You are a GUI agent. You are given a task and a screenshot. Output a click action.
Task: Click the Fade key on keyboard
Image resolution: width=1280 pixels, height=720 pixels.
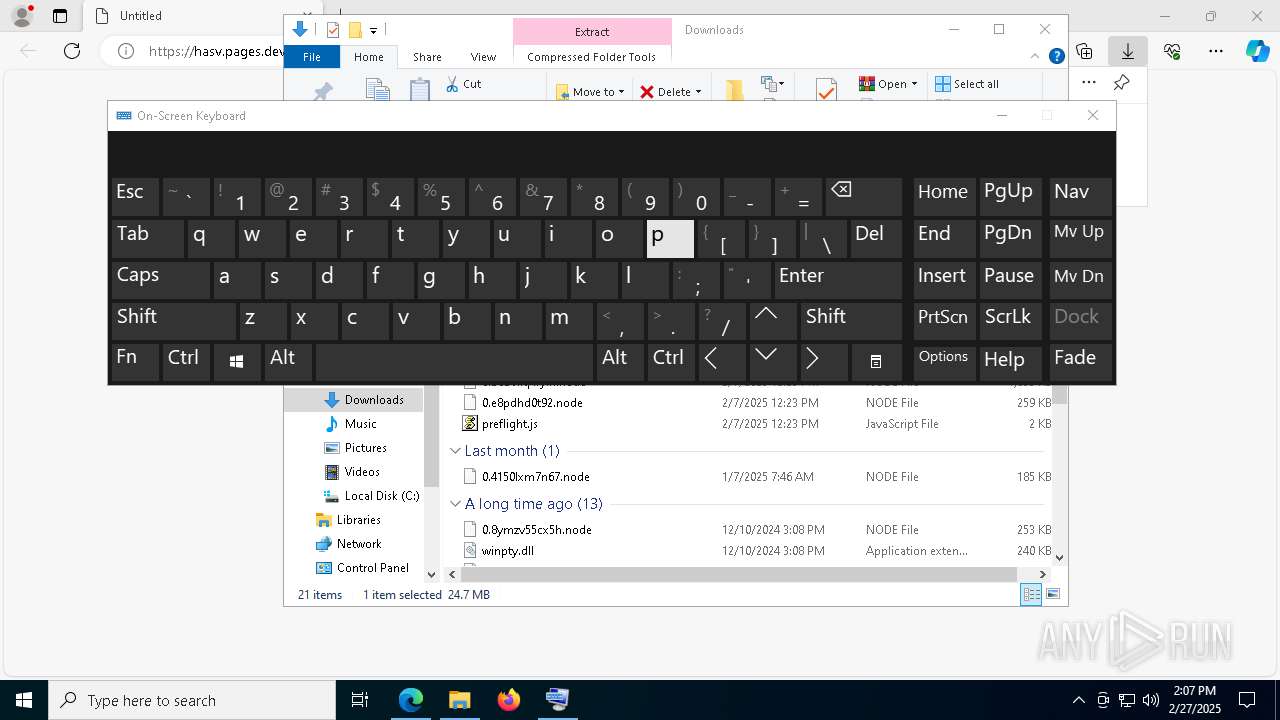click(1080, 361)
